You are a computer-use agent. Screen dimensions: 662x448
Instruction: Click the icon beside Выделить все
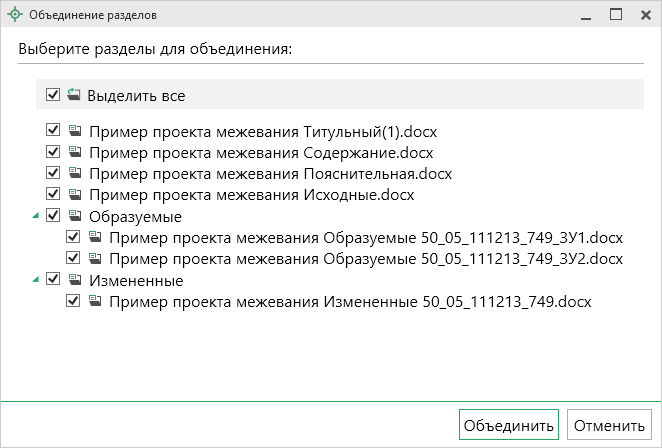(x=73, y=95)
